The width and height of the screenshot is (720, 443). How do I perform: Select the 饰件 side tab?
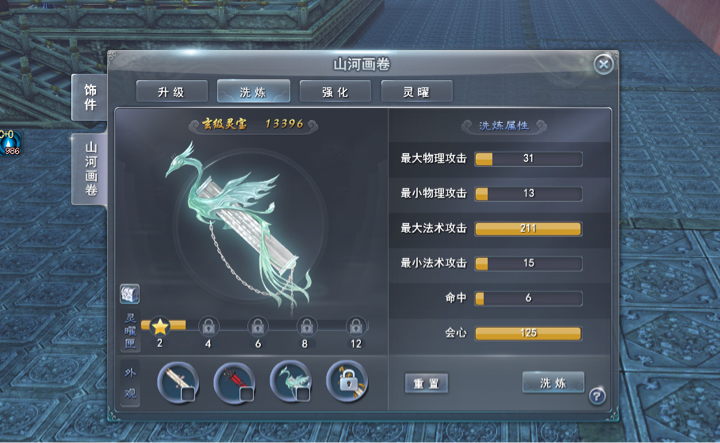(x=90, y=97)
